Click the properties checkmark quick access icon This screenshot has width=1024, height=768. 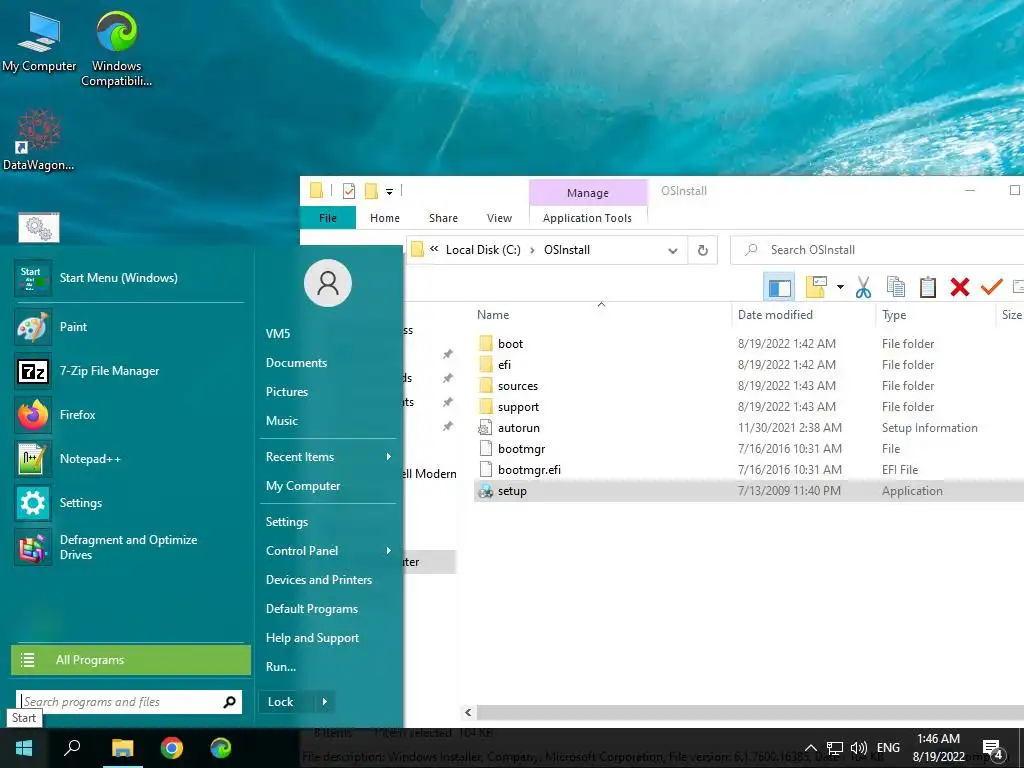pyautogui.click(x=349, y=191)
